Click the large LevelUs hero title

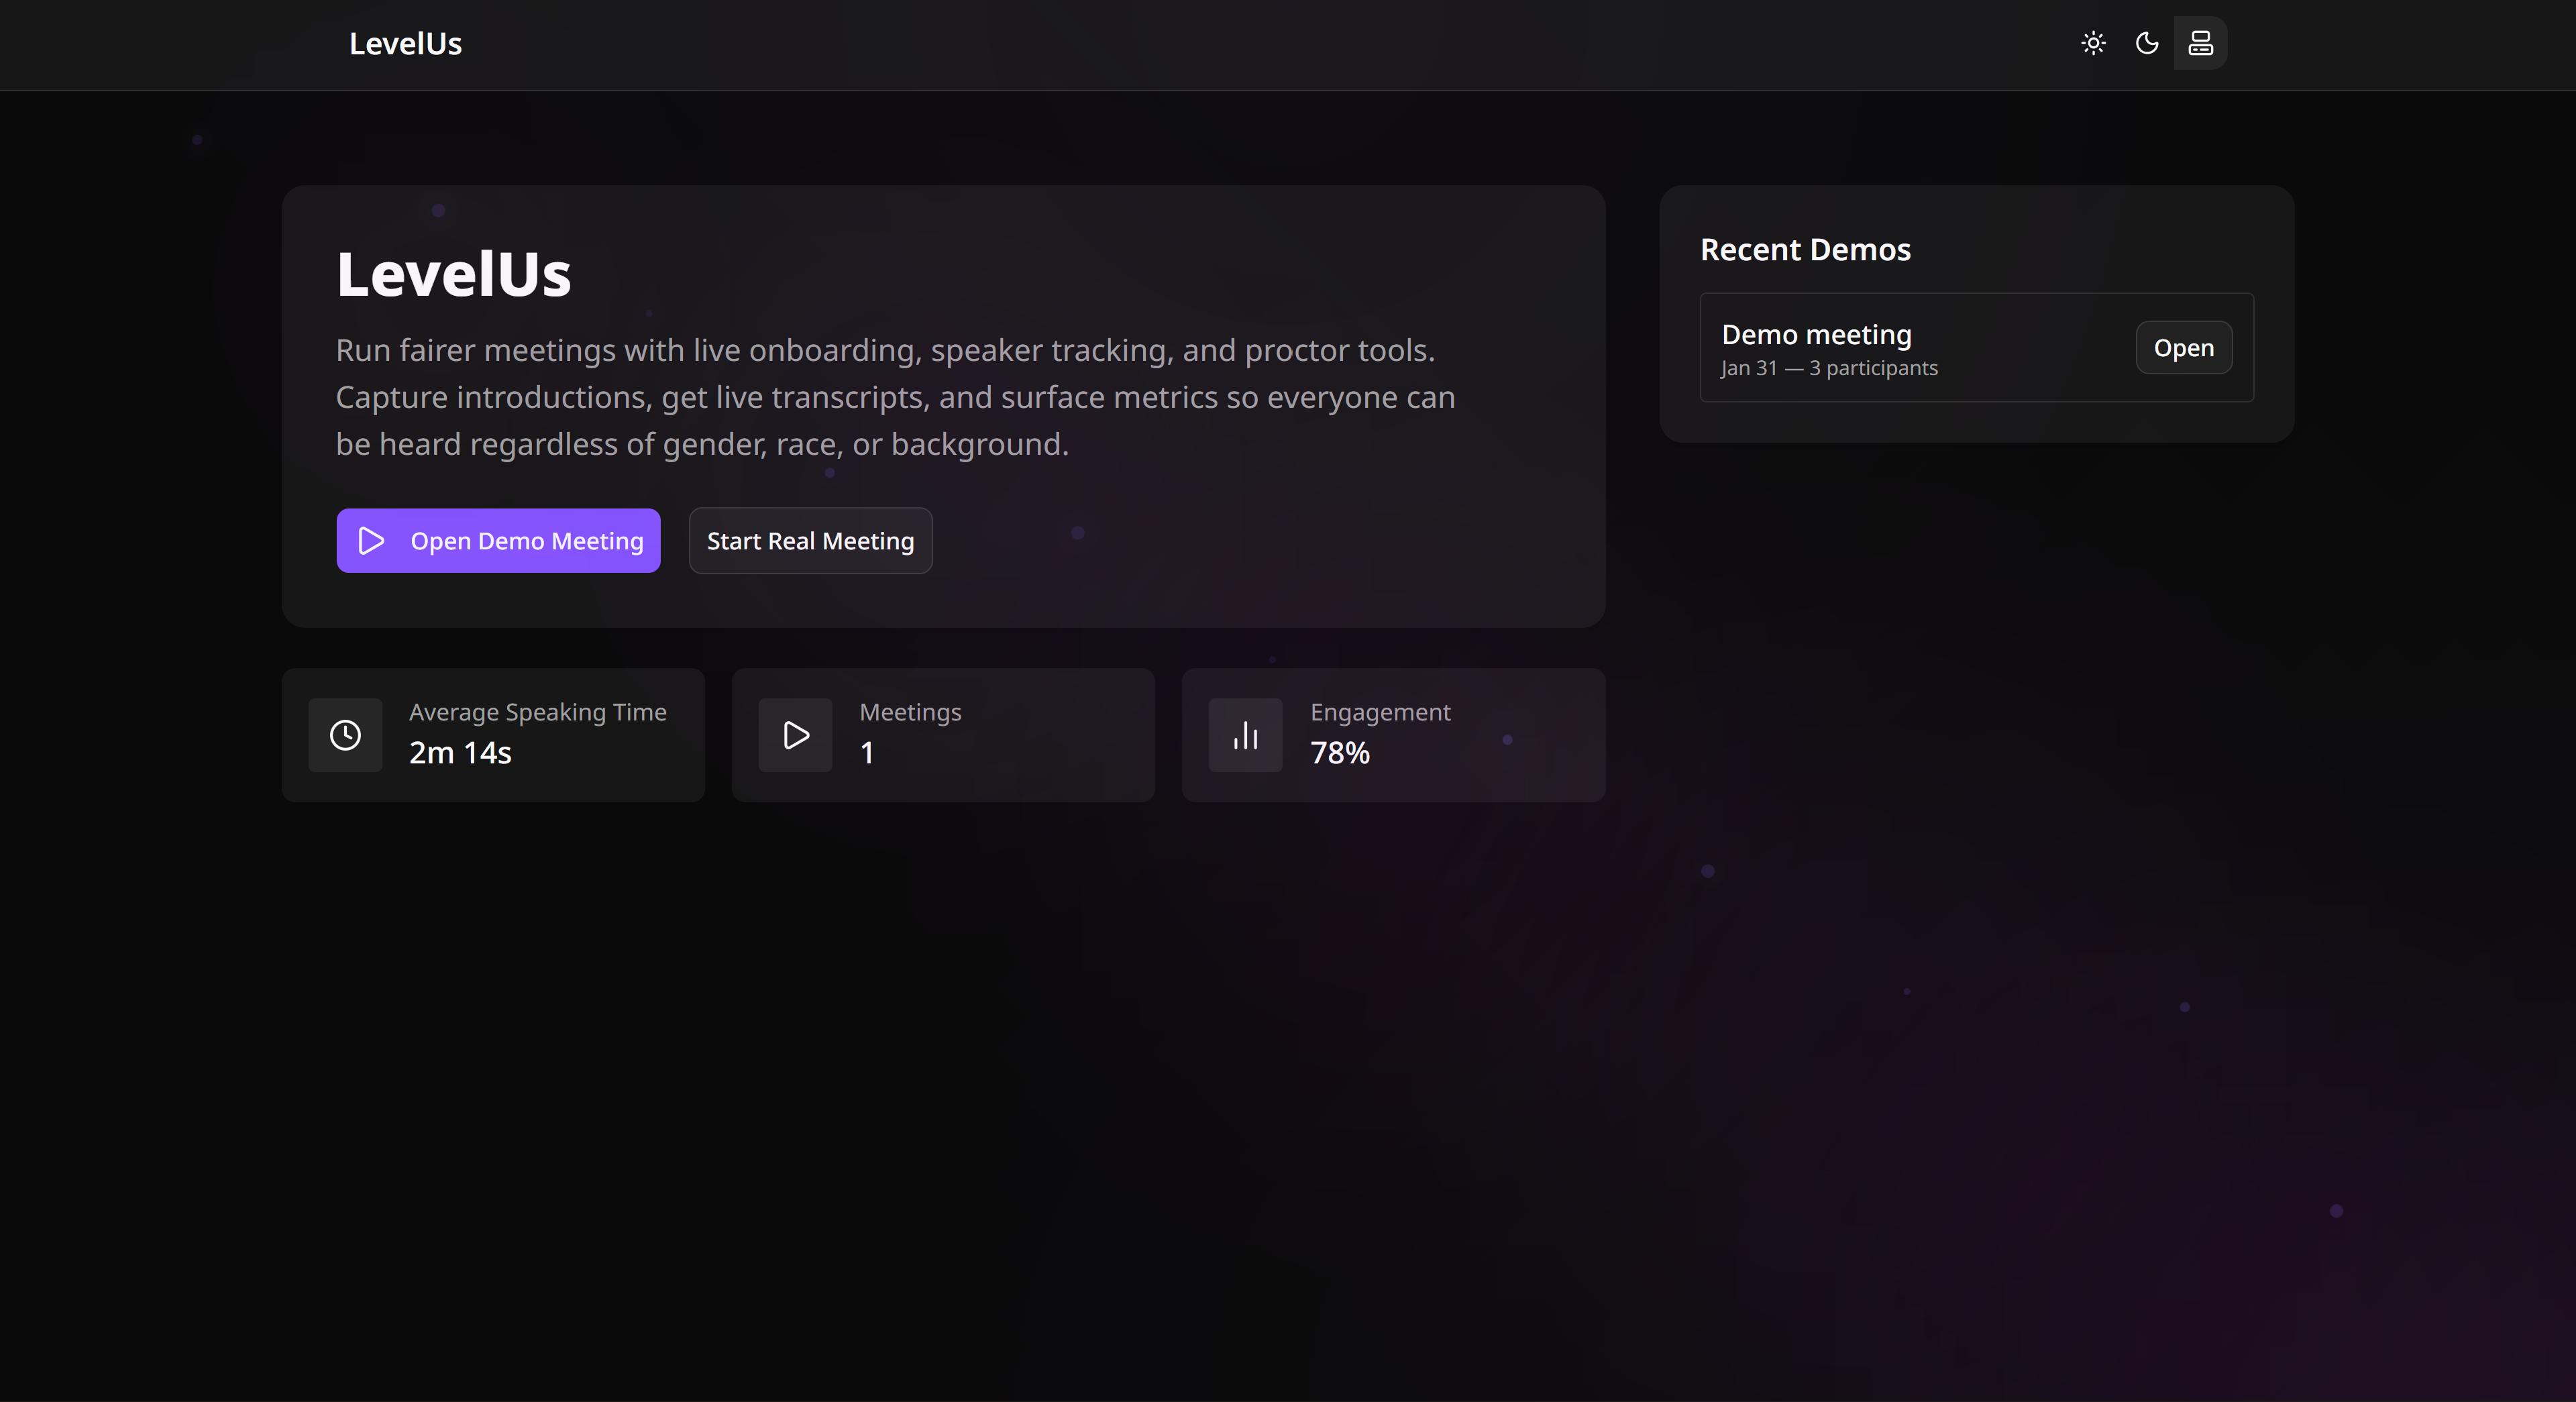(453, 274)
